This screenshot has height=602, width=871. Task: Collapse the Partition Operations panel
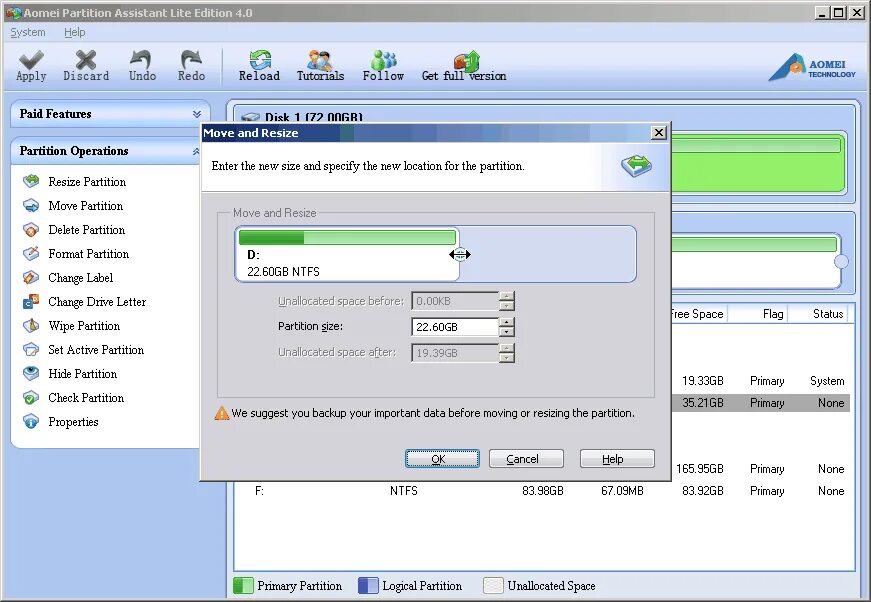pos(196,151)
